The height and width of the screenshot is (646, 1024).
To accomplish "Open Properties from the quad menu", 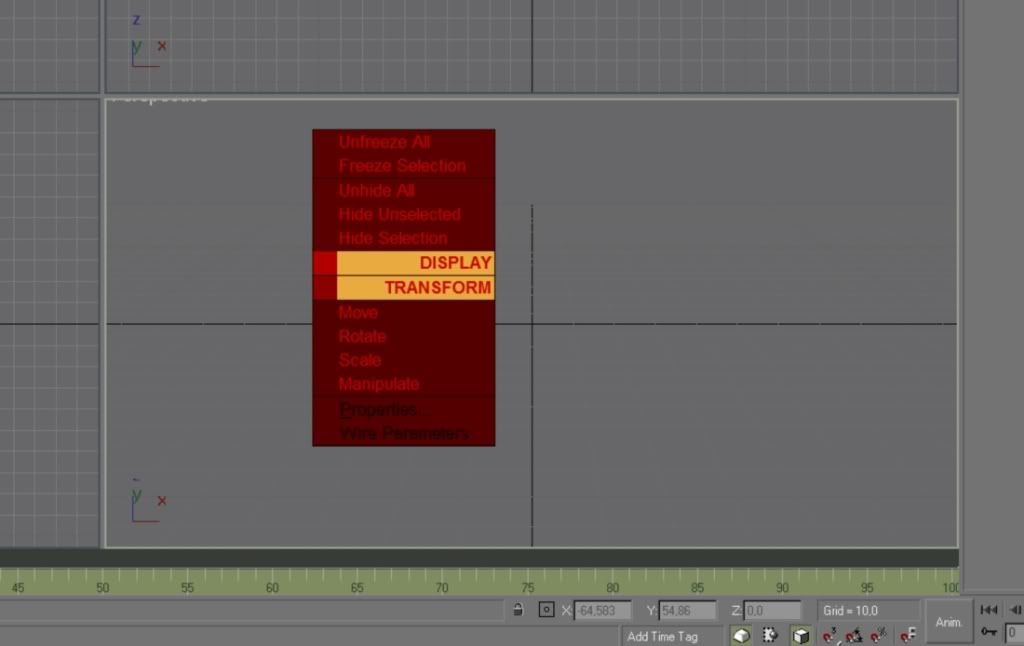I will pos(404,409).
